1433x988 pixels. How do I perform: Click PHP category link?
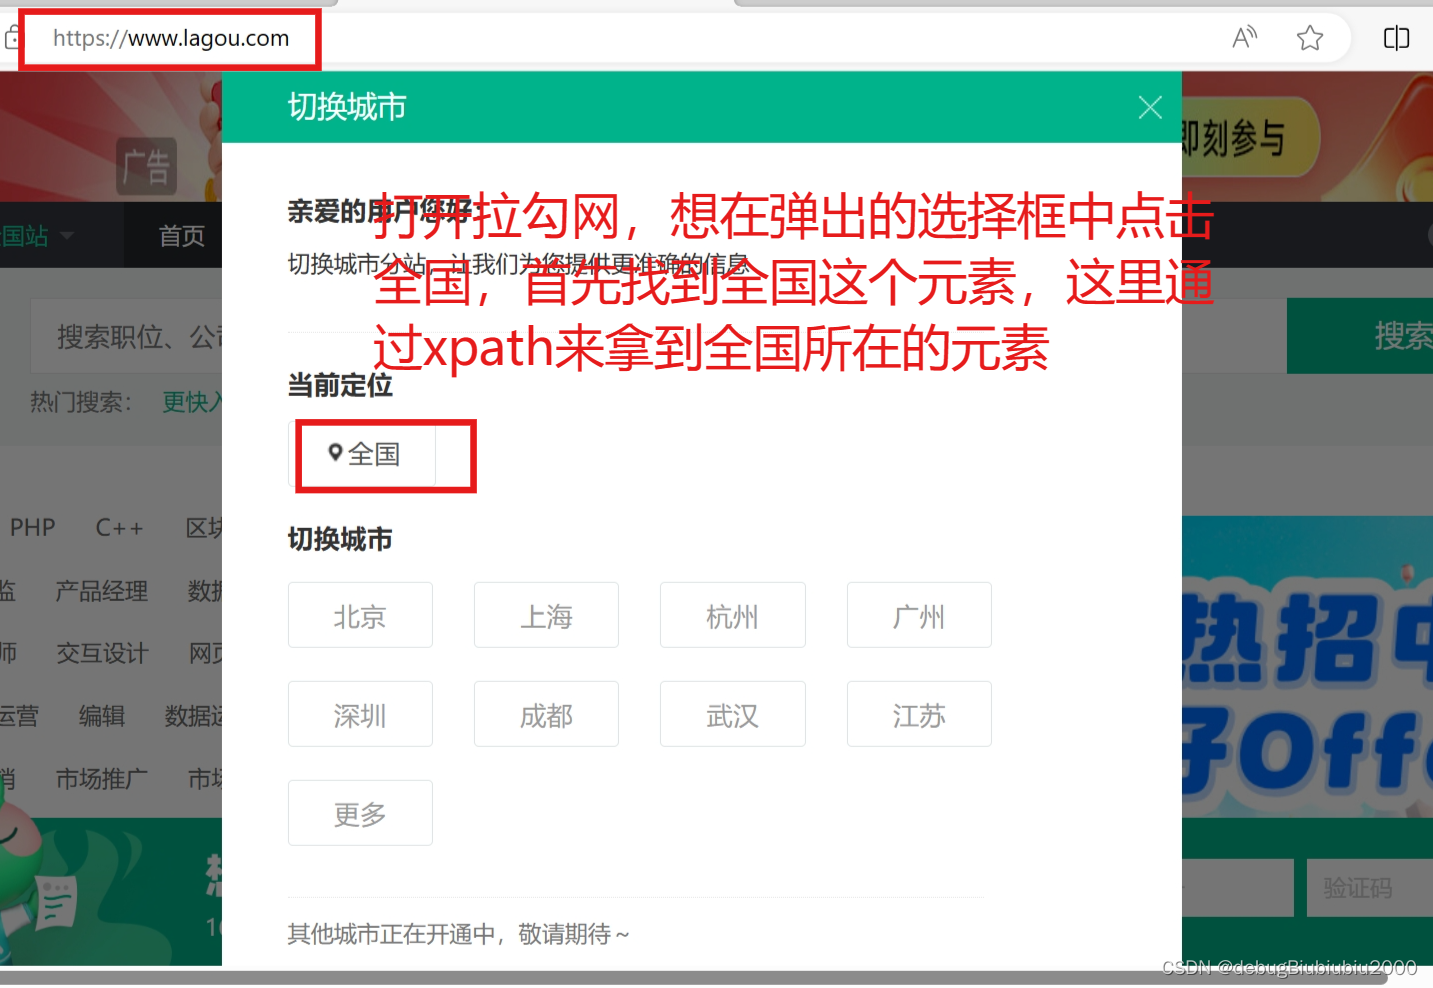coord(32,527)
